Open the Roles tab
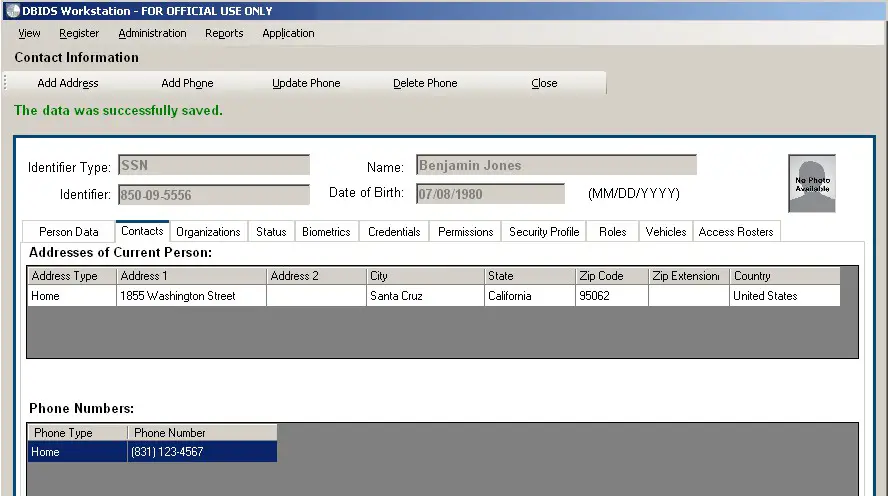Screen dimensions: 888x496 [613, 232]
